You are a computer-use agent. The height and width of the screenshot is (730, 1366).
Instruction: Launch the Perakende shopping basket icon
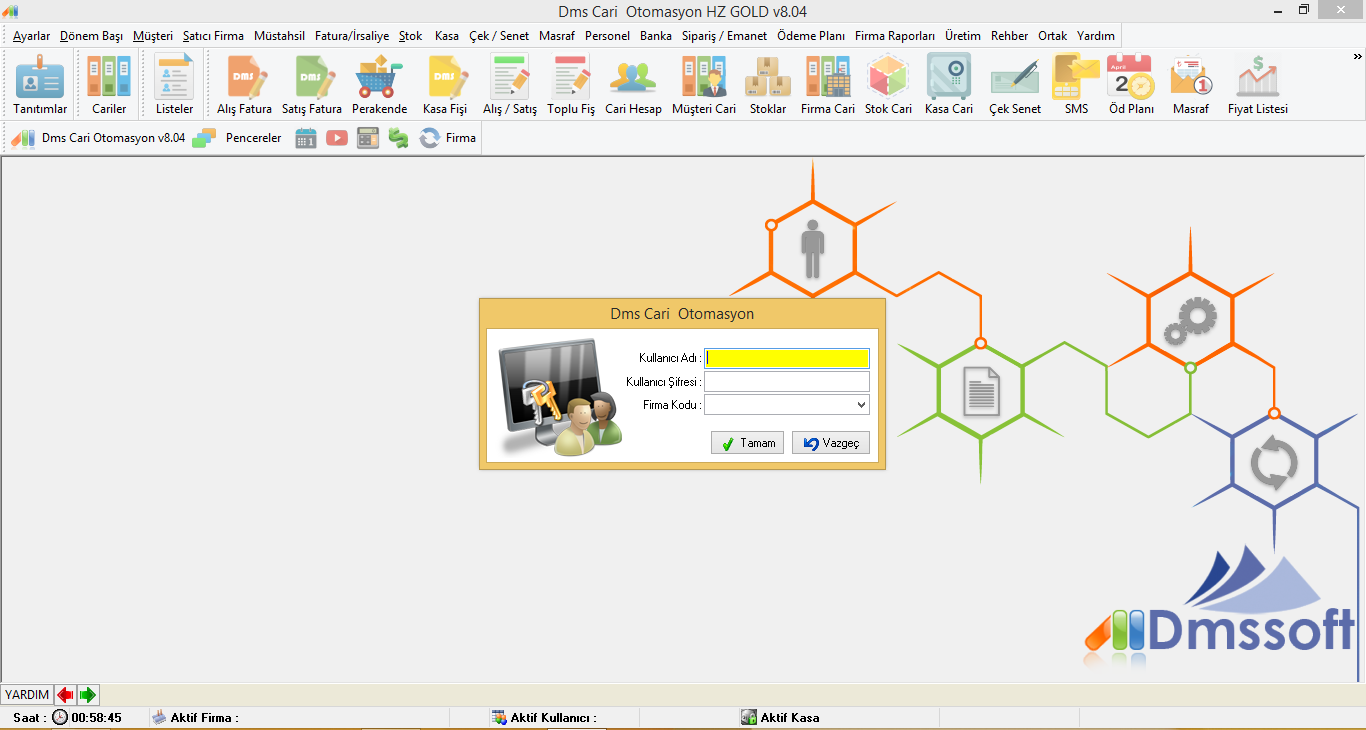(379, 85)
